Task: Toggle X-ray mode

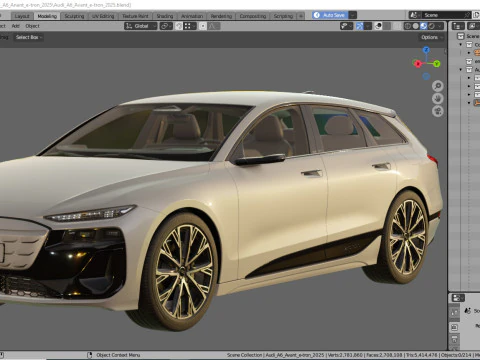Action: (397, 26)
